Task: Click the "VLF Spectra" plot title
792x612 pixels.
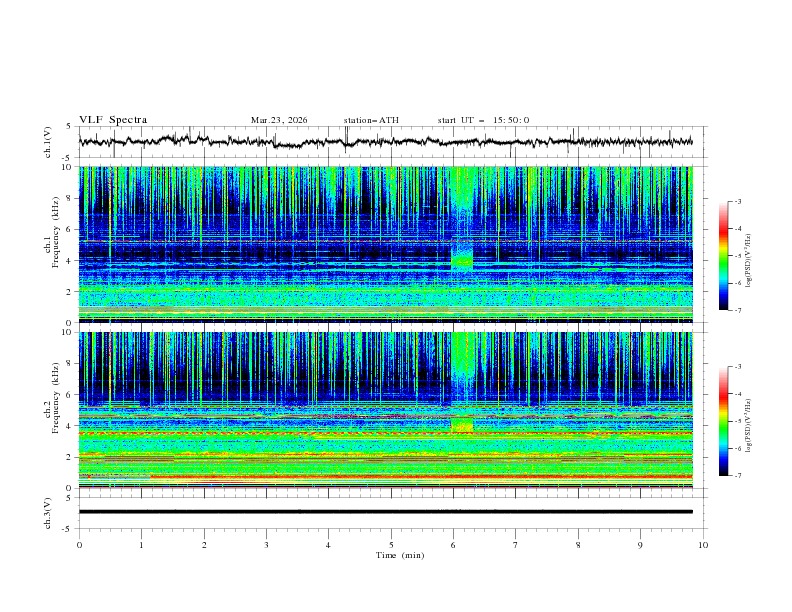Action: 113,120
